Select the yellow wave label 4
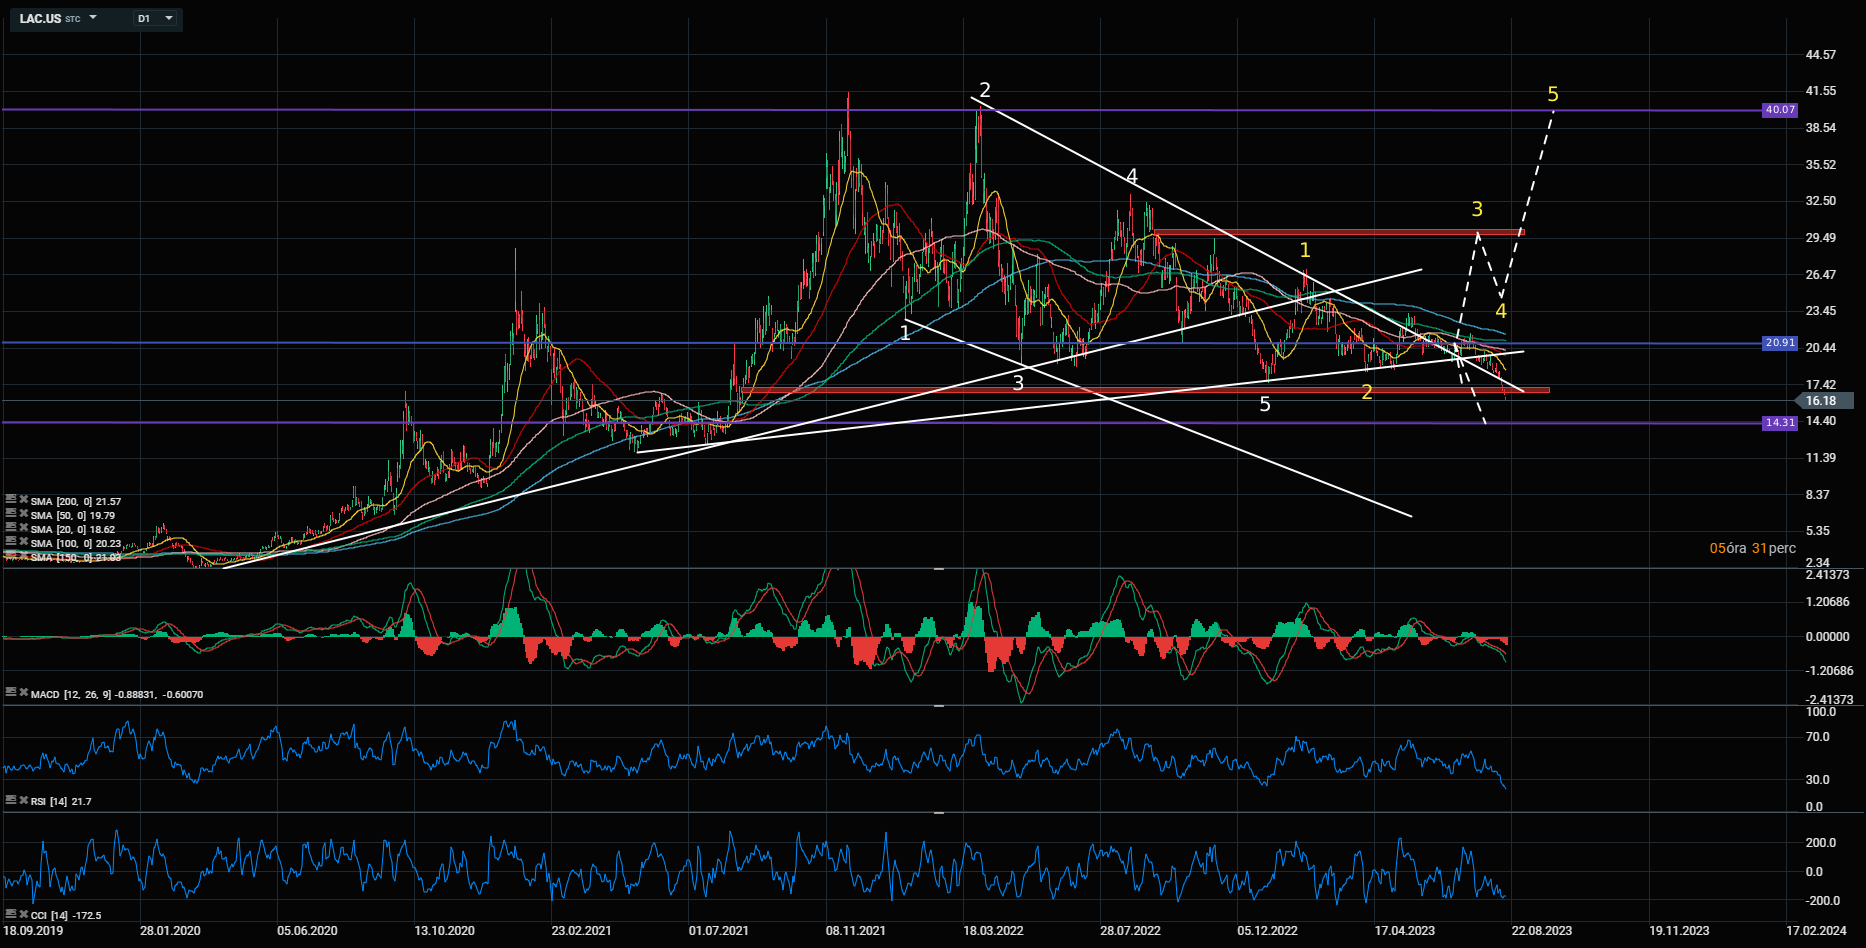 1501,312
